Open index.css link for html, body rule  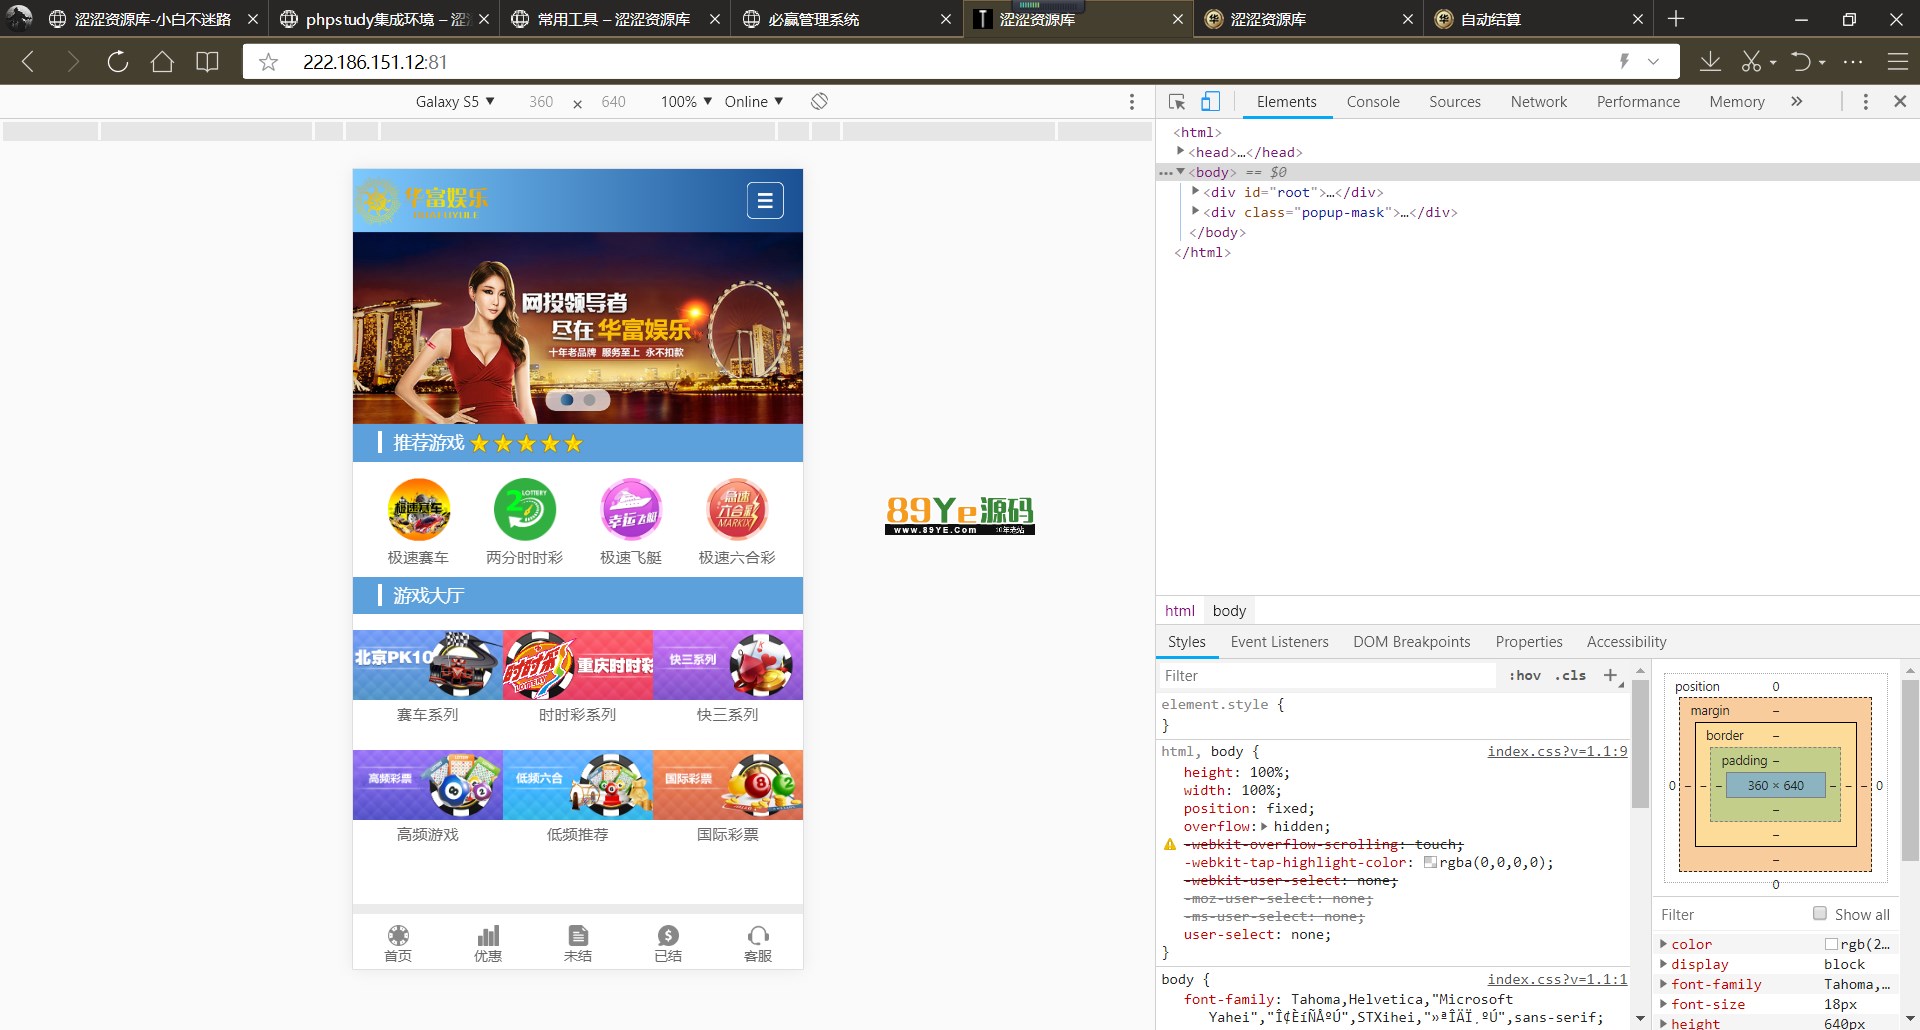pyautogui.click(x=1556, y=752)
